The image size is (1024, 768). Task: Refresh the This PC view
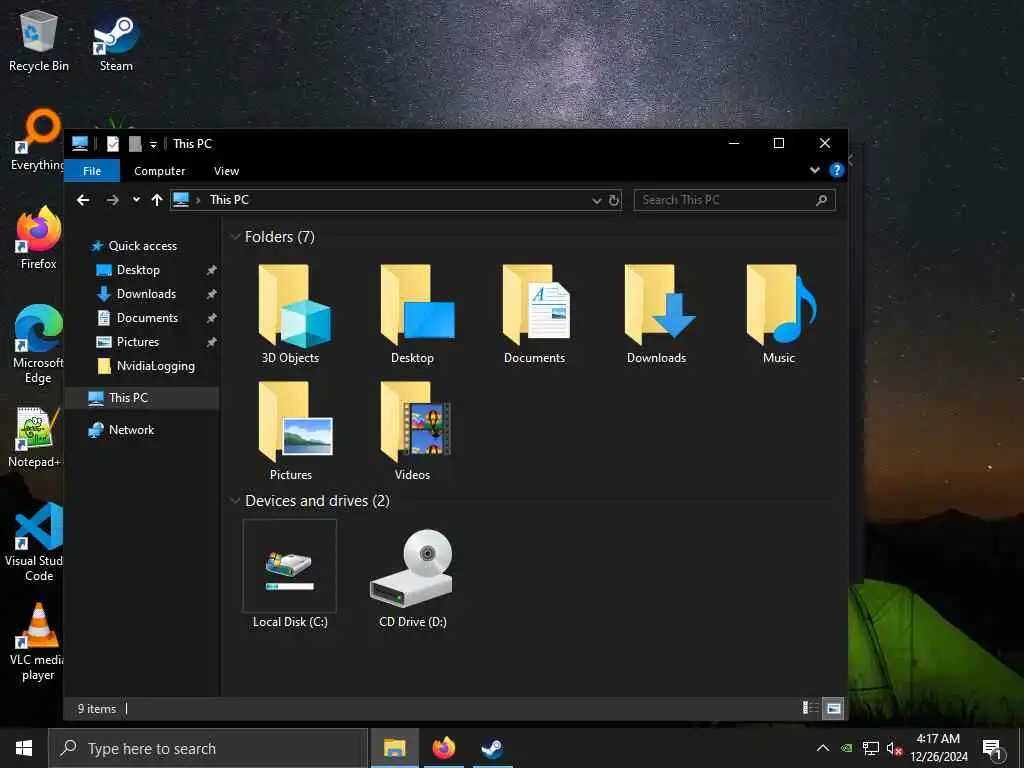tap(614, 200)
